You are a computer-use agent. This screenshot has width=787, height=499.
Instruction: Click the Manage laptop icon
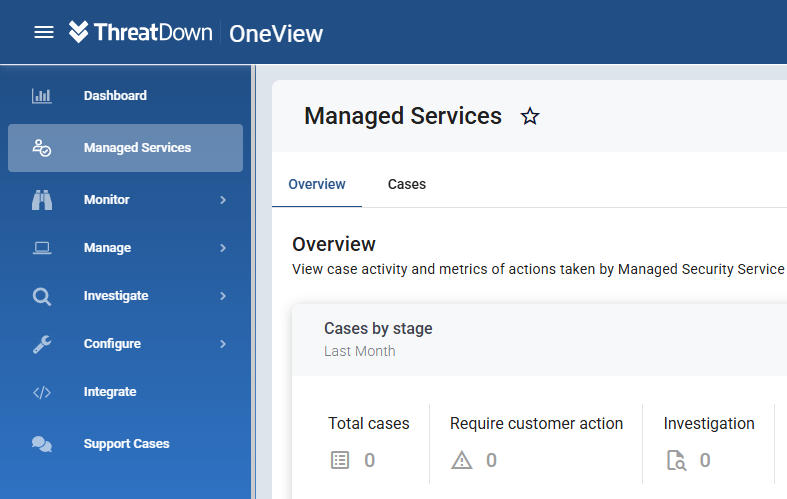pos(42,248)
